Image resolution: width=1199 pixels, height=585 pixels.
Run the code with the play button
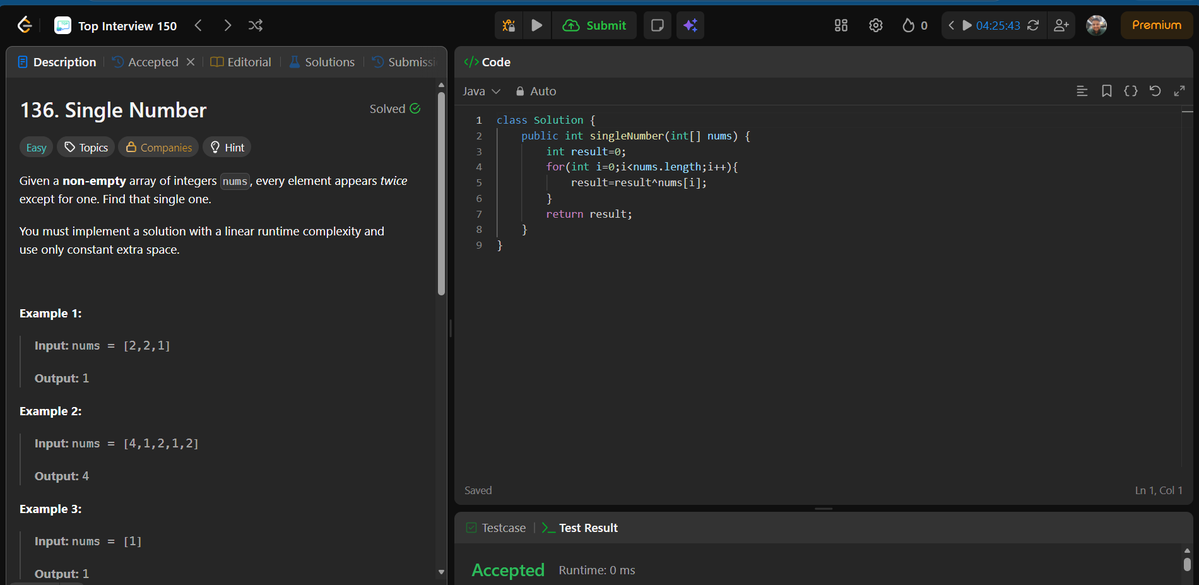537,25
